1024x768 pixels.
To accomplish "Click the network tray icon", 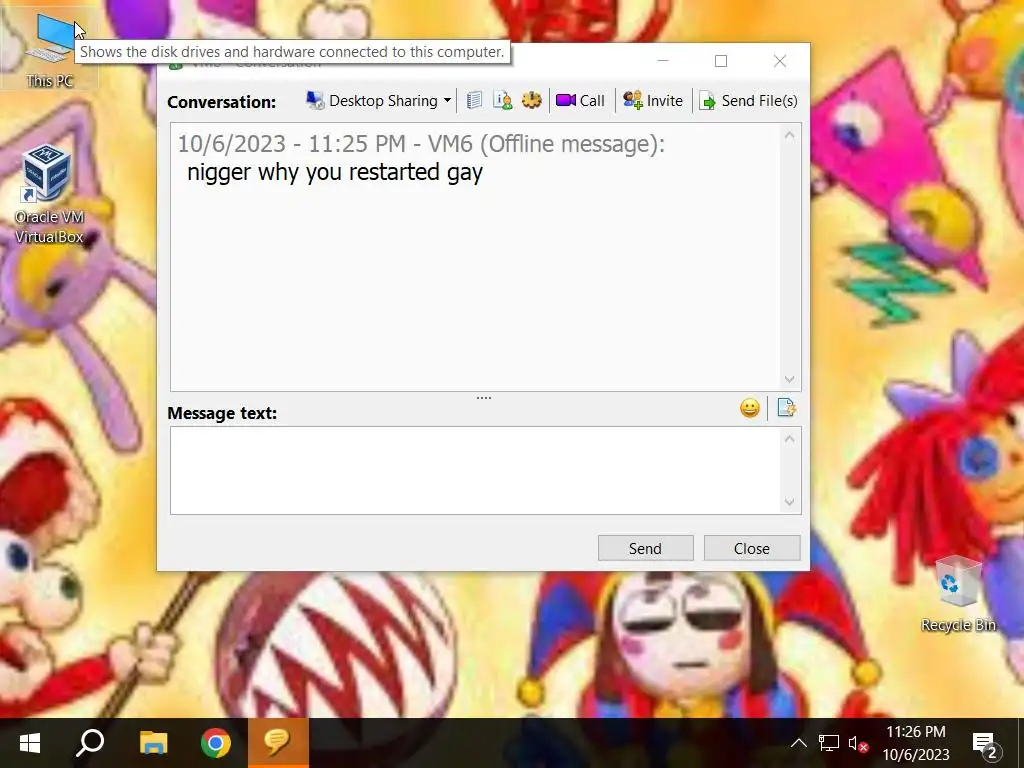I will [829, 743].
